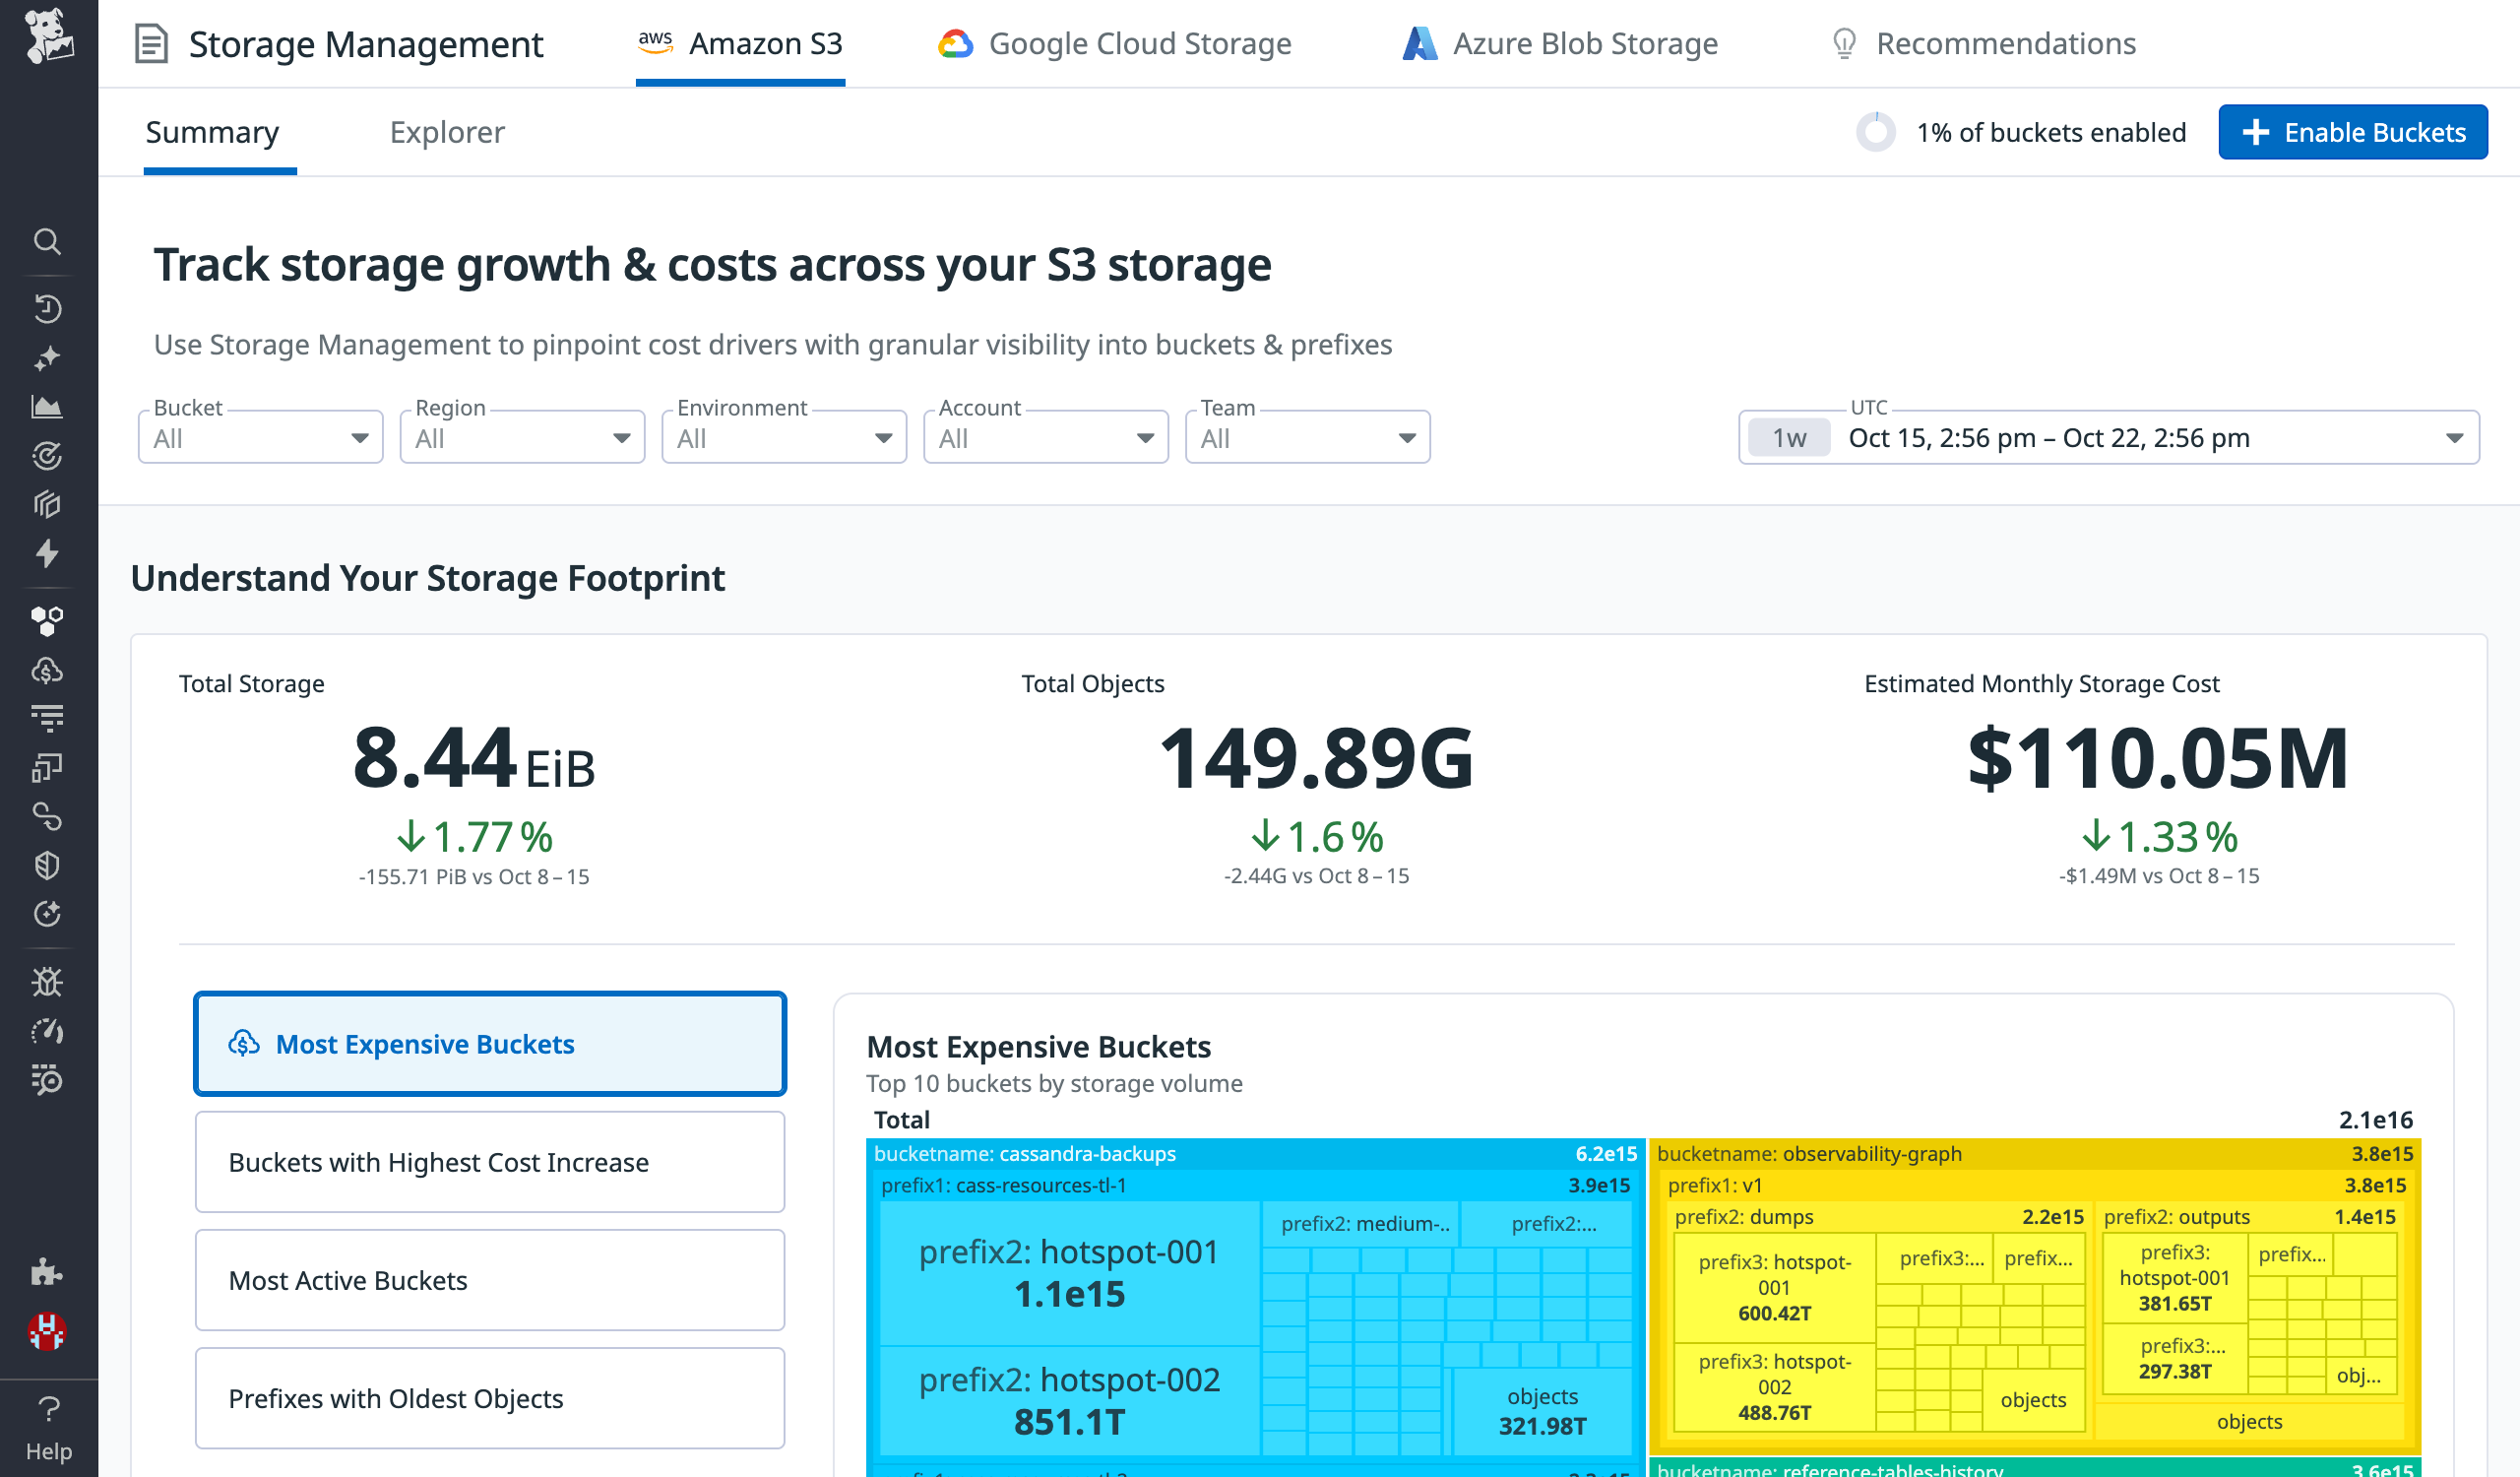Open the Security shield icon
Viewport: 2520px width, 1477px height.
pyautogui.click(x=47, y=865)
